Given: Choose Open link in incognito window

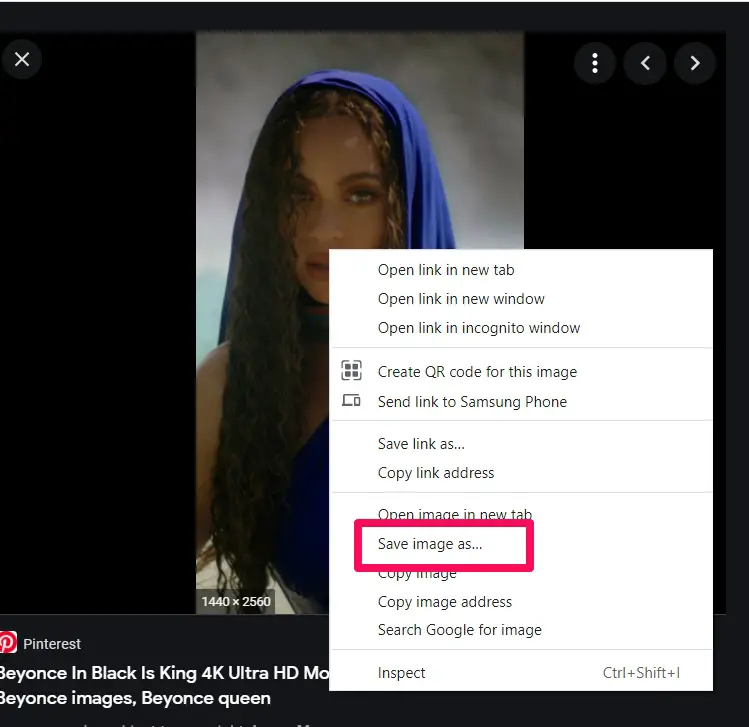Looking at the screenshot, I should point(521,328).
